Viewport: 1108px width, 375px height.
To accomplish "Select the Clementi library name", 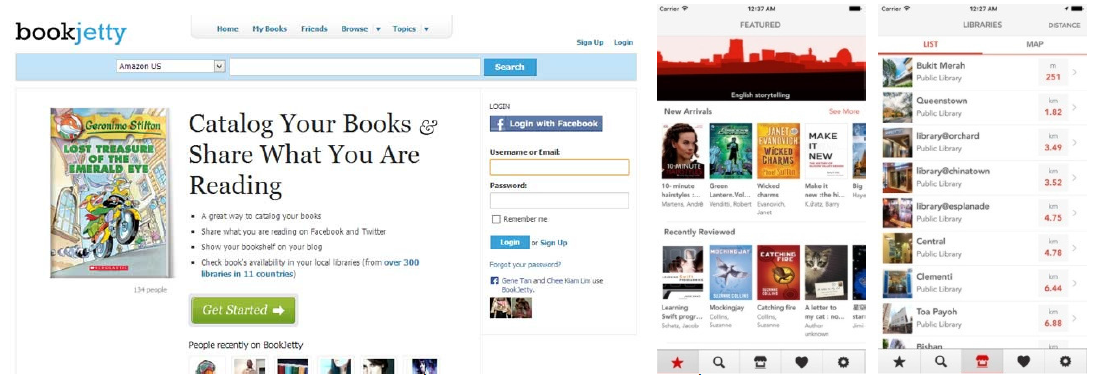I will pyautogui.click(x=934, y=277).
